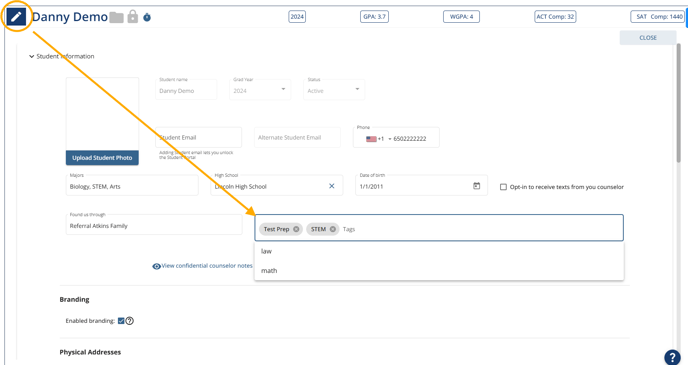The width and height of the screenshot is (688, 365).
Task: Click the GPA: 3.7 badge
Action: [x=374, y=17]
